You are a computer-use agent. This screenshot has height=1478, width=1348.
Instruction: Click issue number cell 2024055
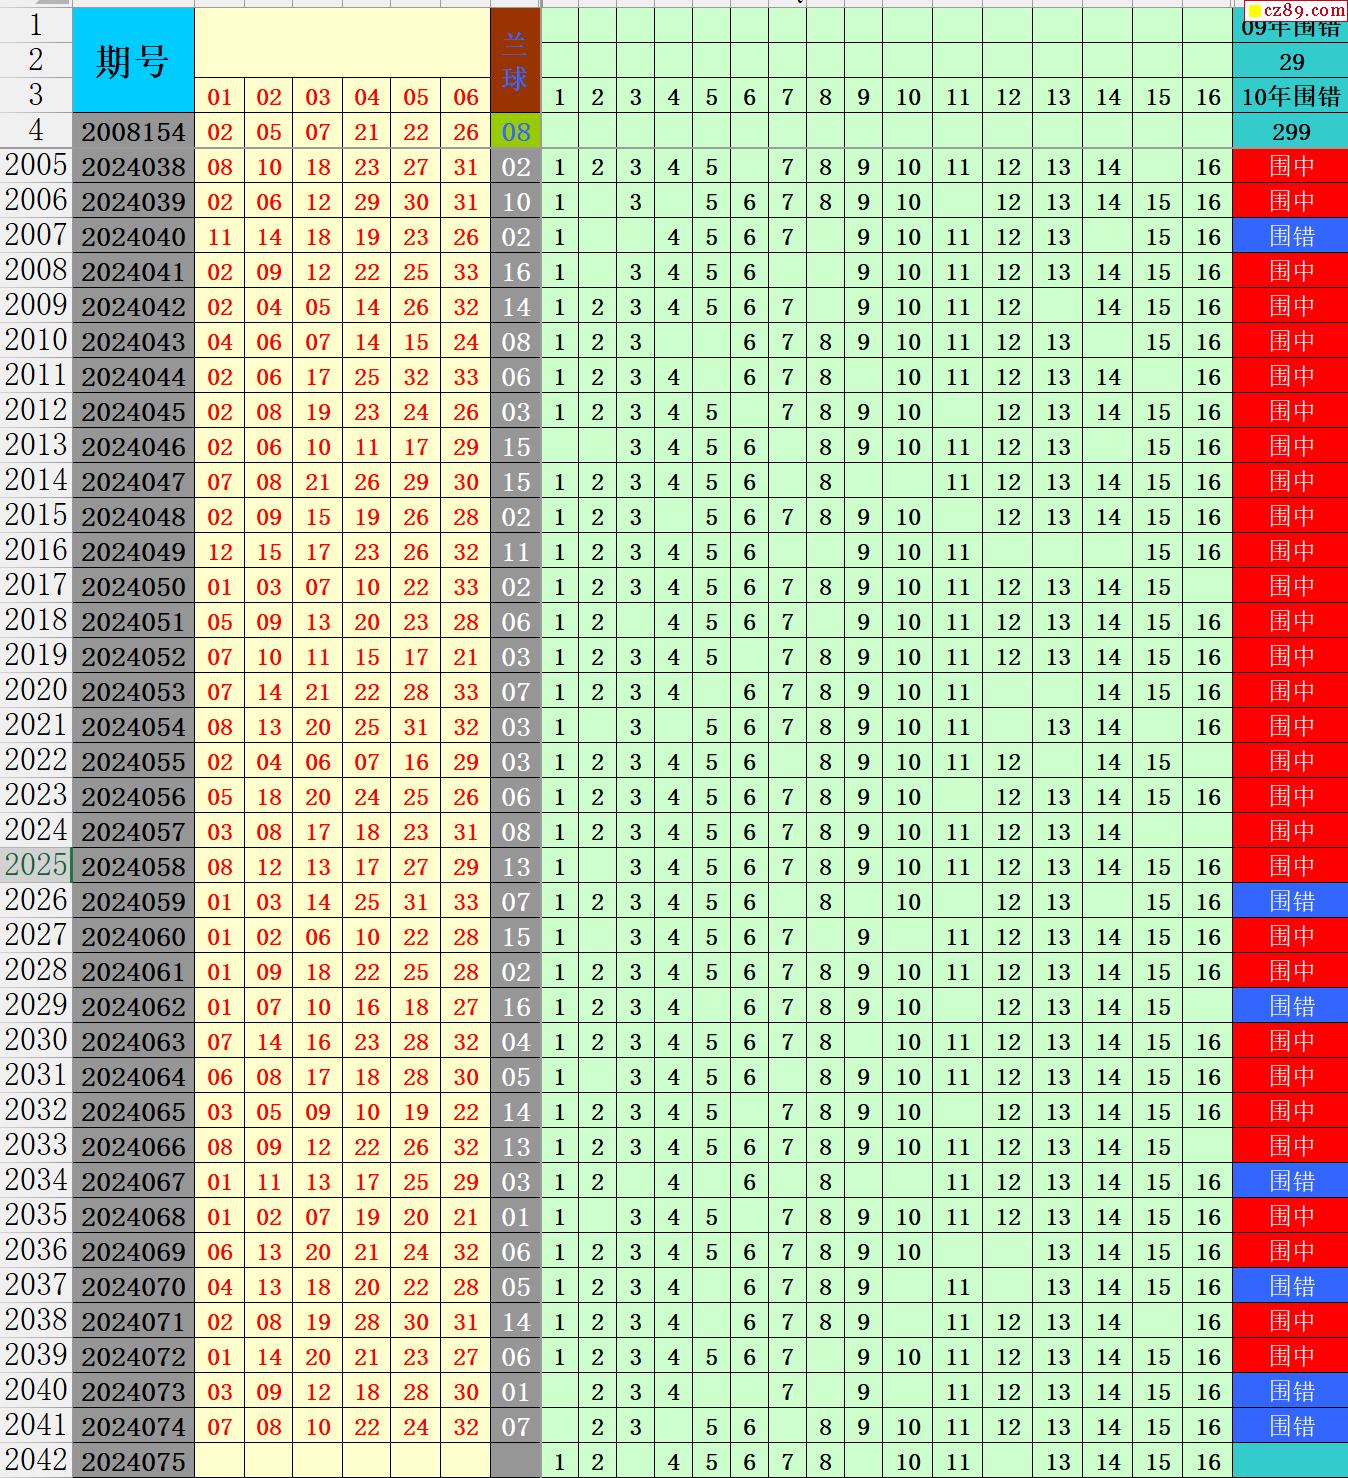[x=133, y=761]
